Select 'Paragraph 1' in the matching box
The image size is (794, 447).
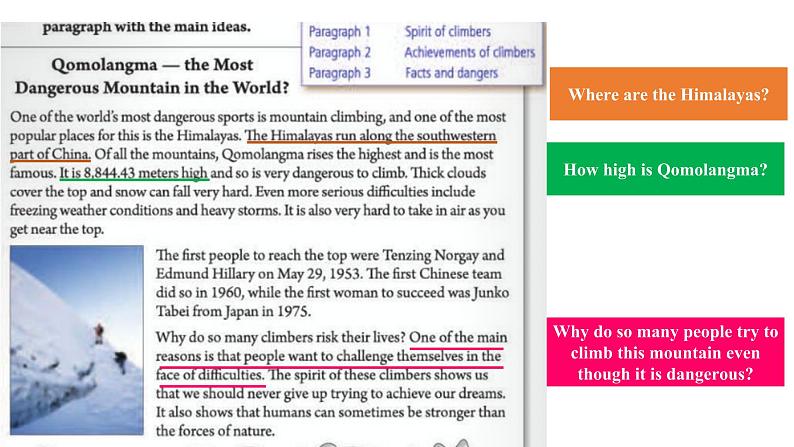coord(339,31)
